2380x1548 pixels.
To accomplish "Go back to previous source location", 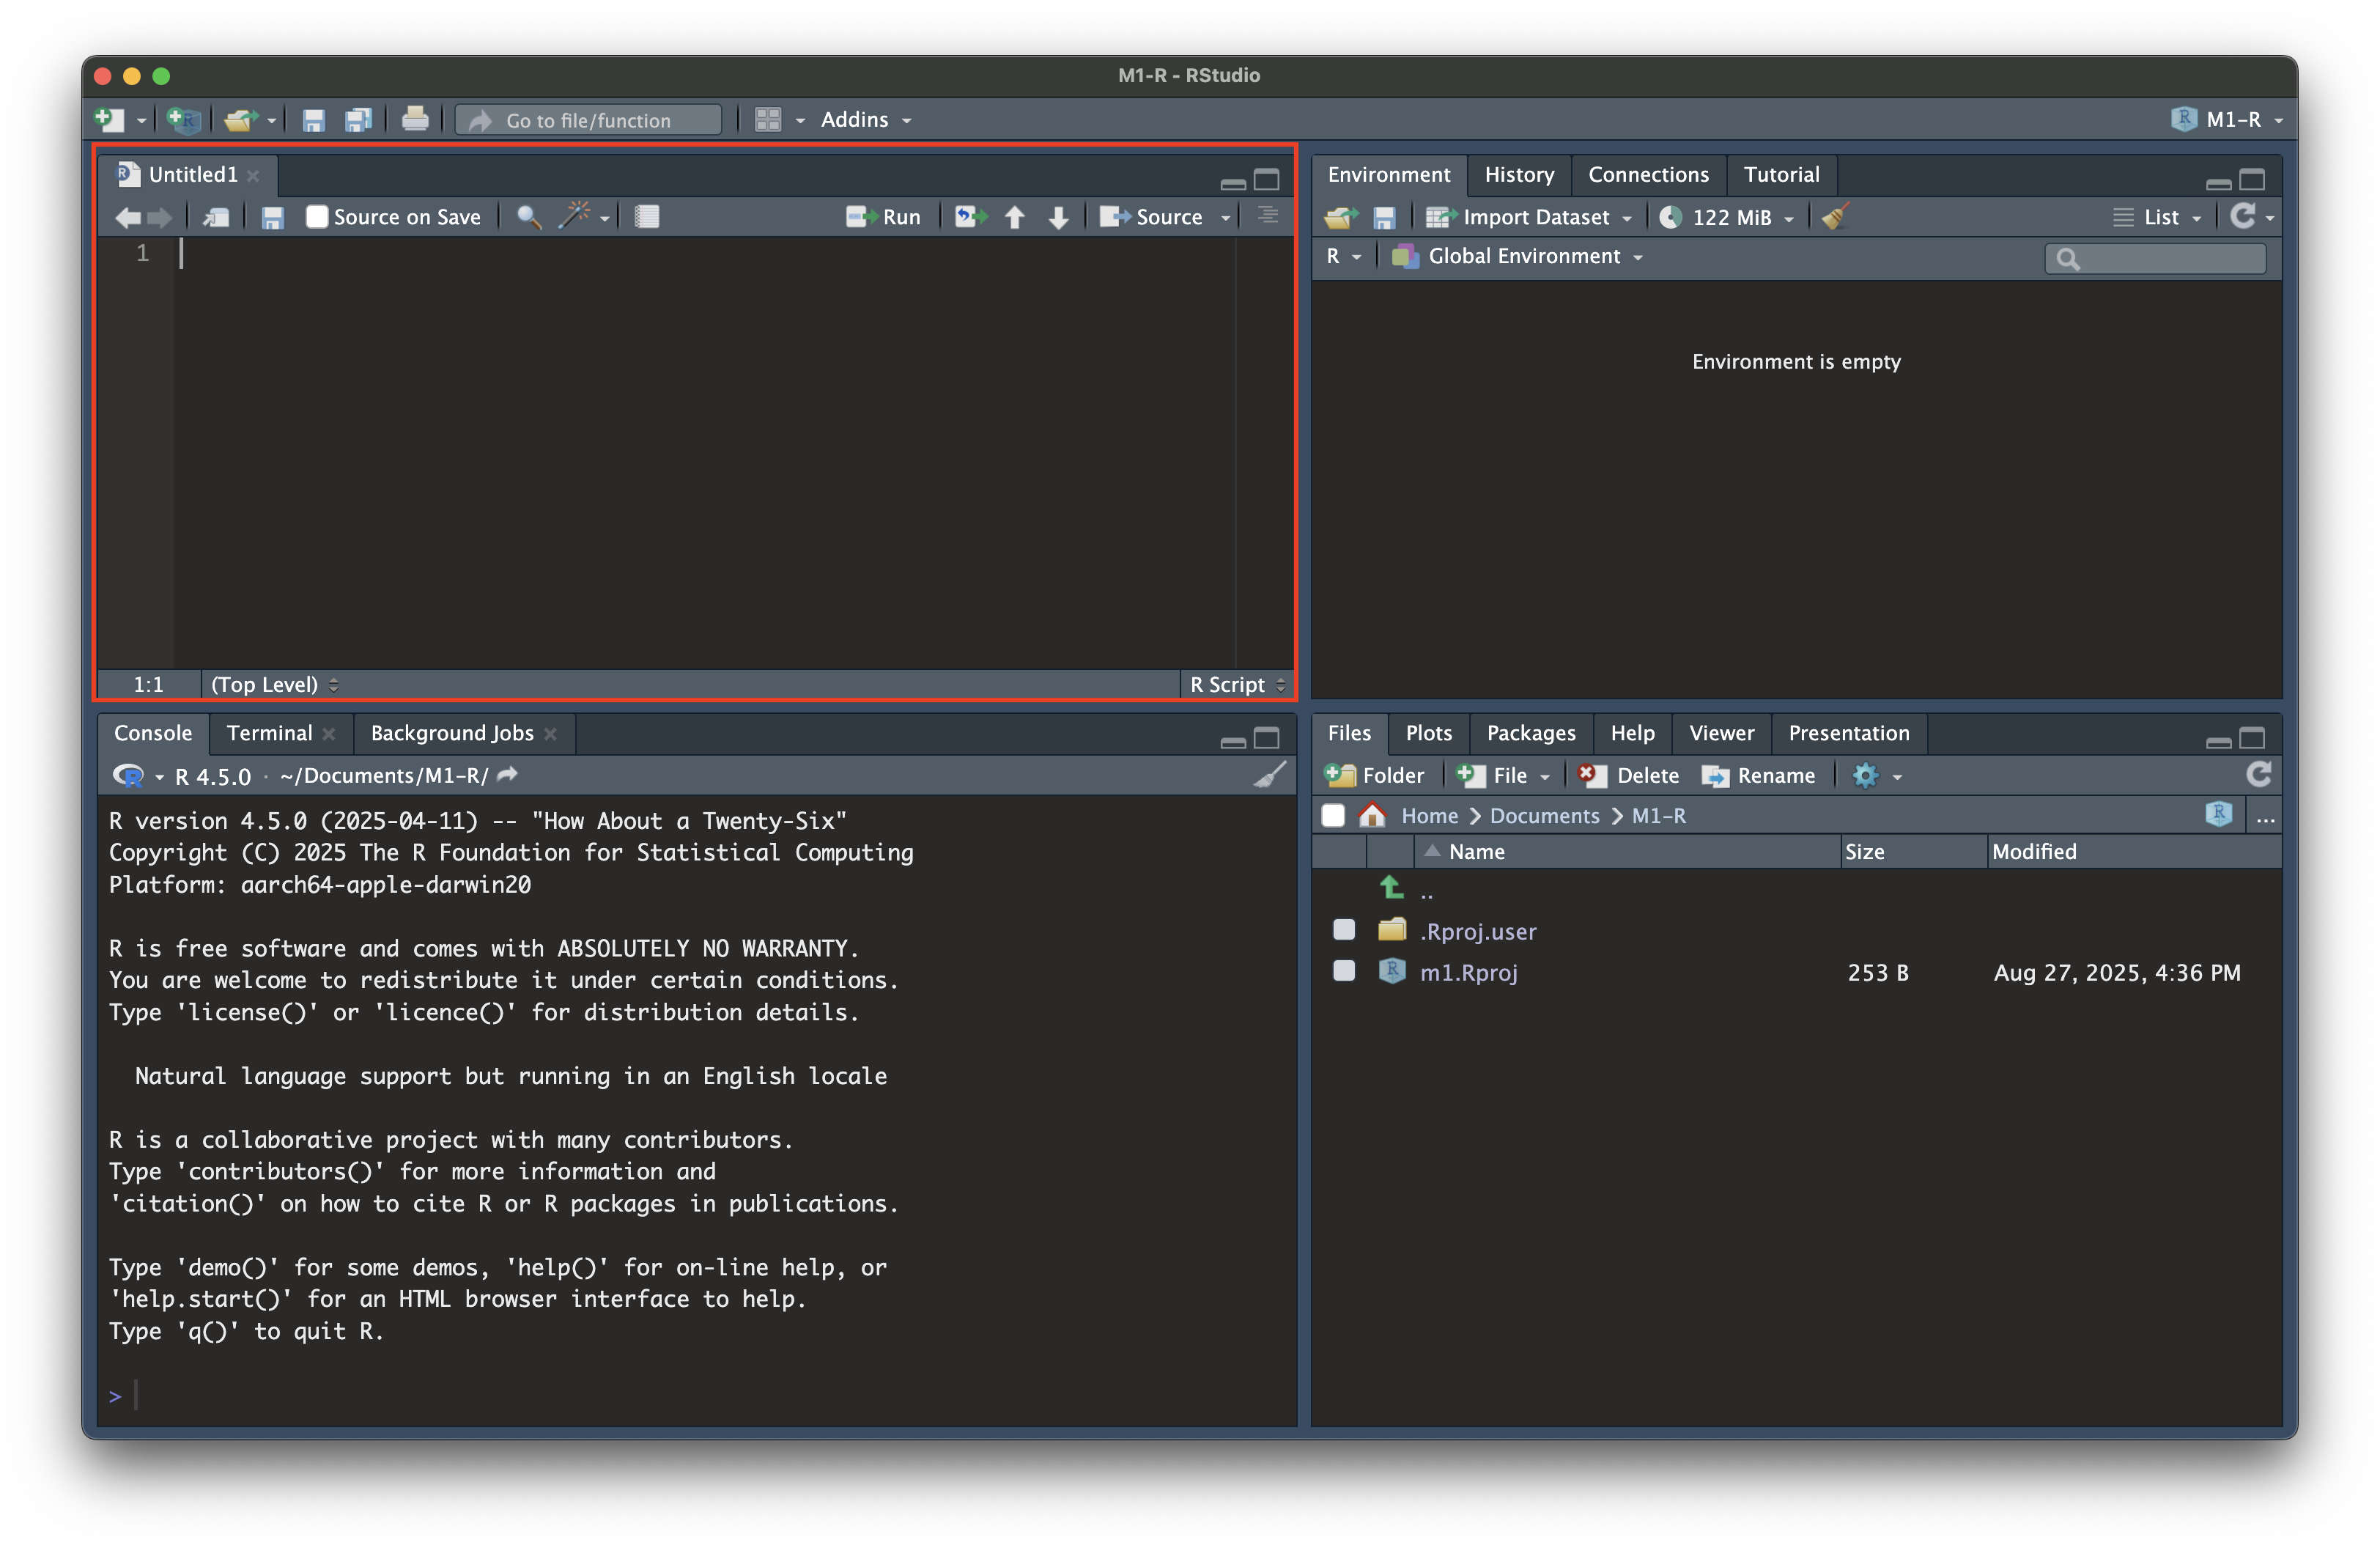I will click(127, 217).
